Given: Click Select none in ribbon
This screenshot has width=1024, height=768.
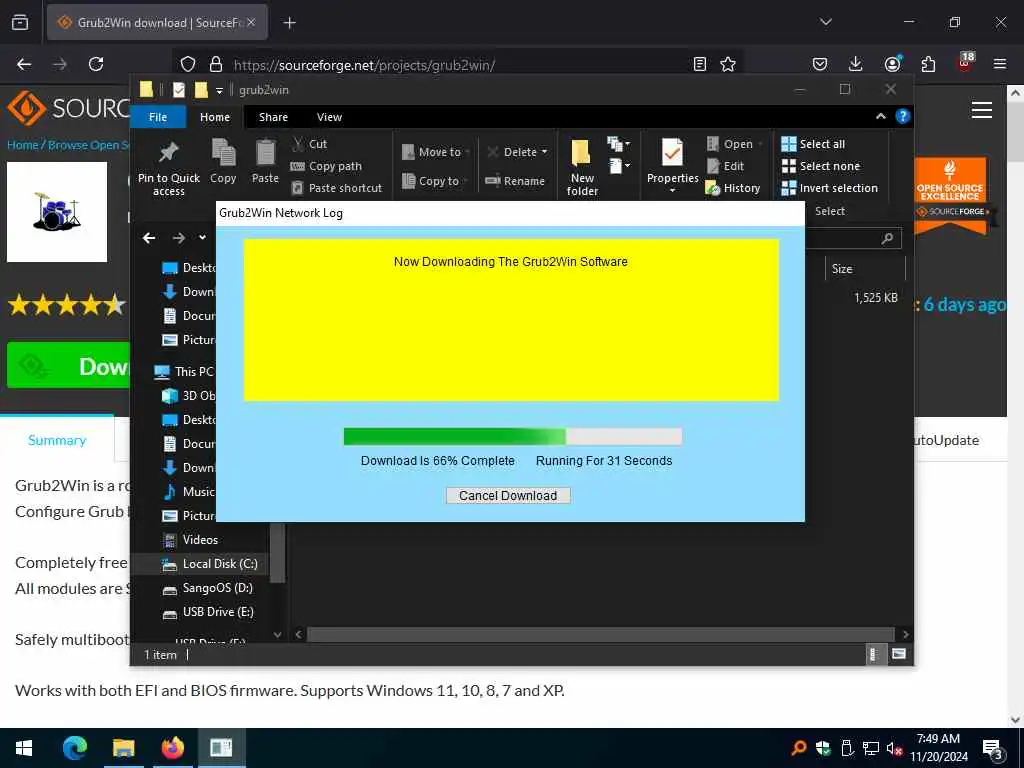Looking at the screenshot, I should click(x=821, y=166).
